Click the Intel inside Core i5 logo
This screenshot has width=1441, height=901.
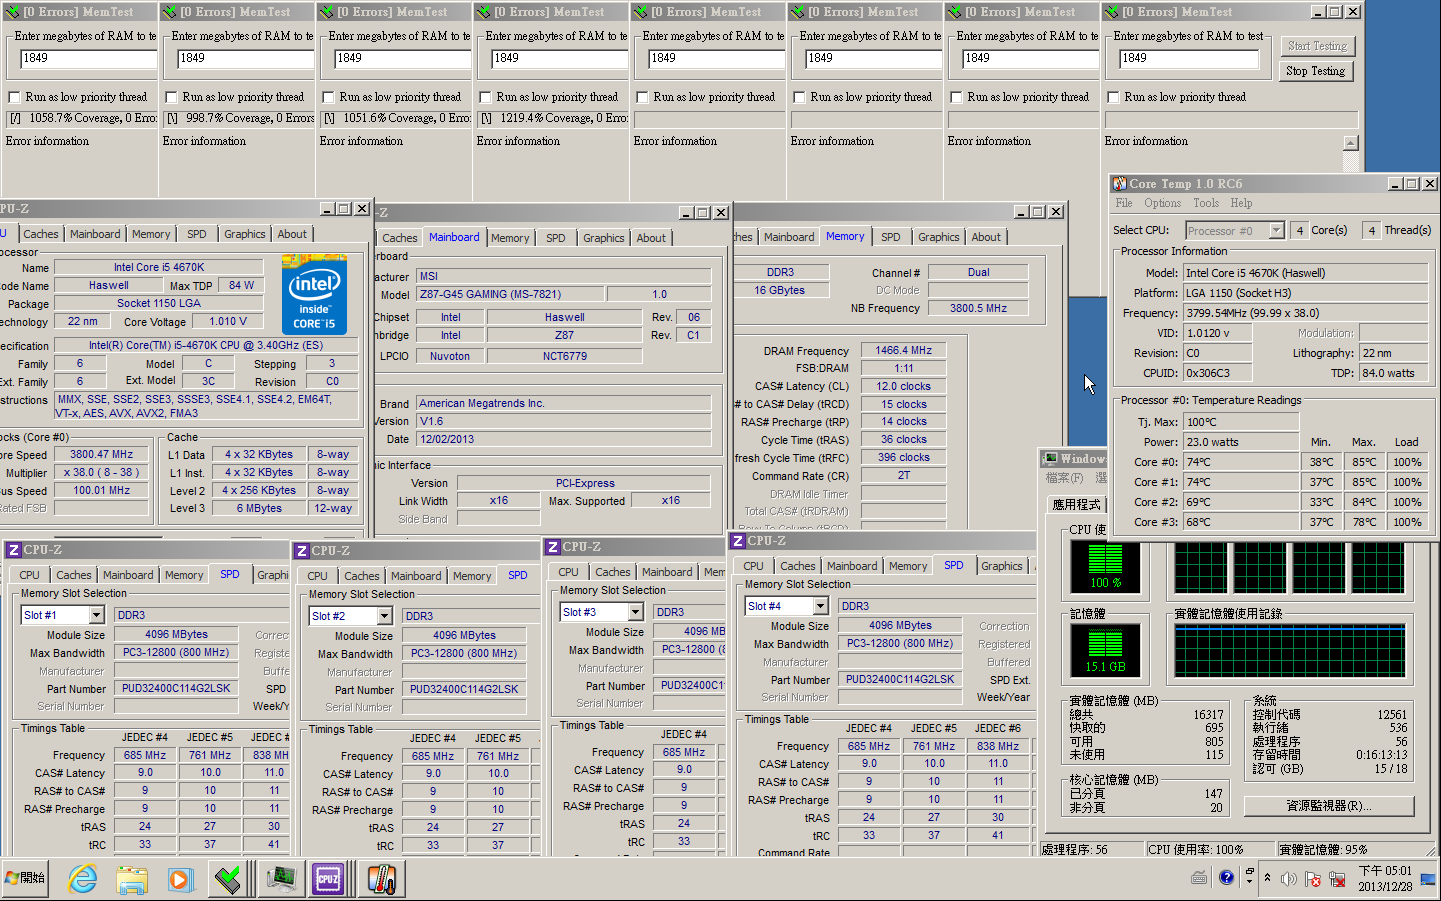pyautogui.click(x=314, y=296)
